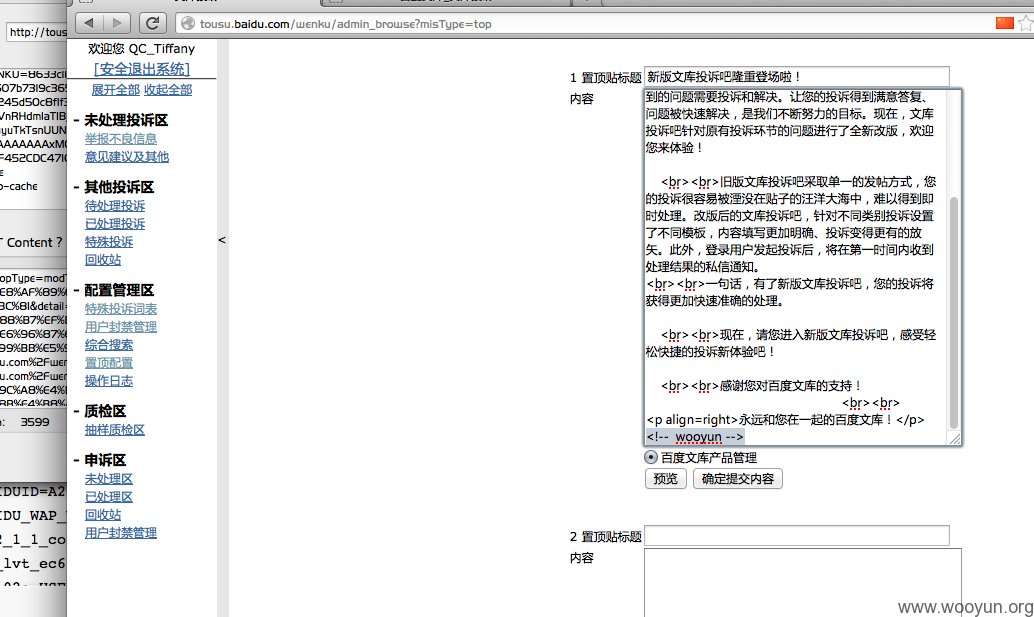Viewport: 1034px width, 617px height.
Task: Open 操作日志 link
Action: tap(109, 381)
